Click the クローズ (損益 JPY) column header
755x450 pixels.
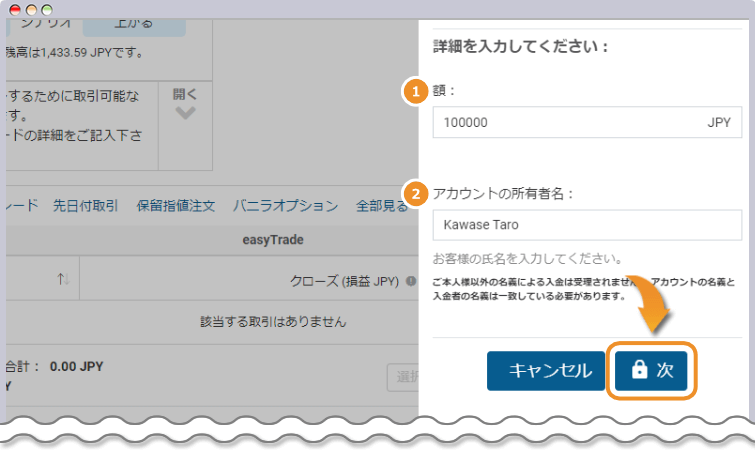point(344,281)
